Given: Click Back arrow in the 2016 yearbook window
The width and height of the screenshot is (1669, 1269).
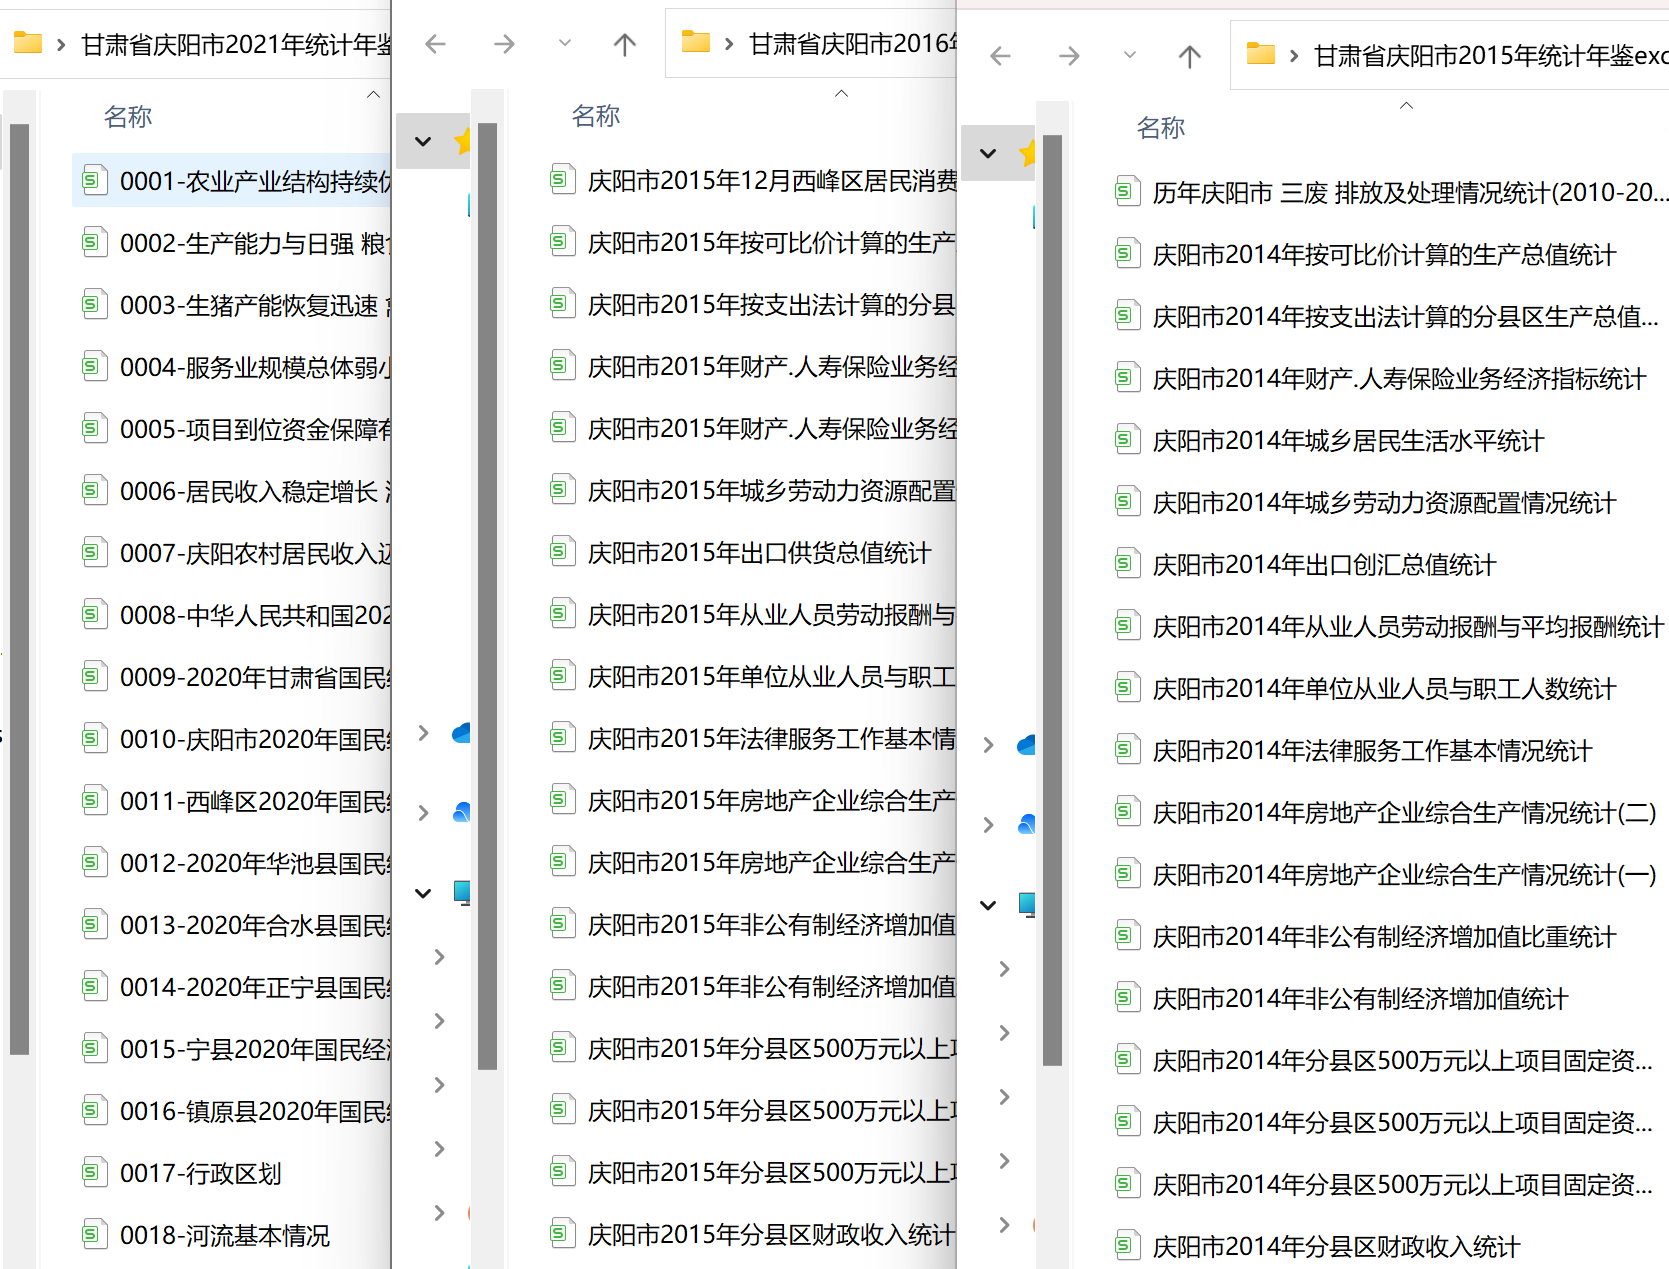Looking at the screenshot, I should (x=435, y=44).
